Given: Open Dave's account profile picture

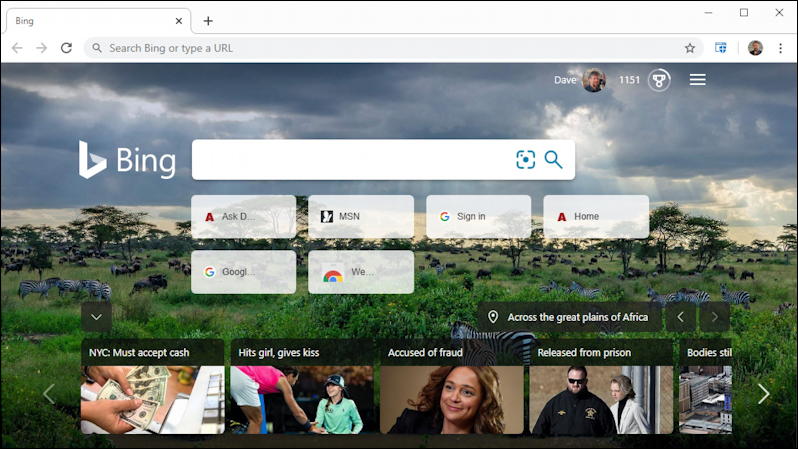Looking at the screenshot, I should (594, 80).
